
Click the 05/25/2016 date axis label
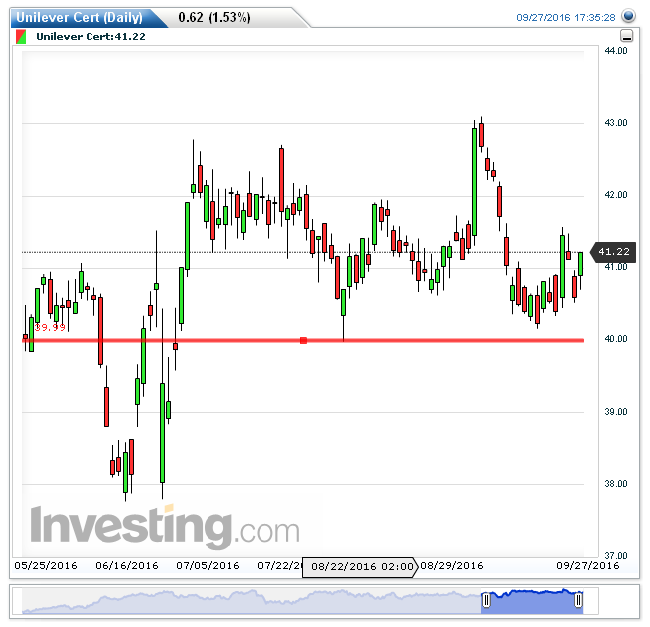pos(46,566)
